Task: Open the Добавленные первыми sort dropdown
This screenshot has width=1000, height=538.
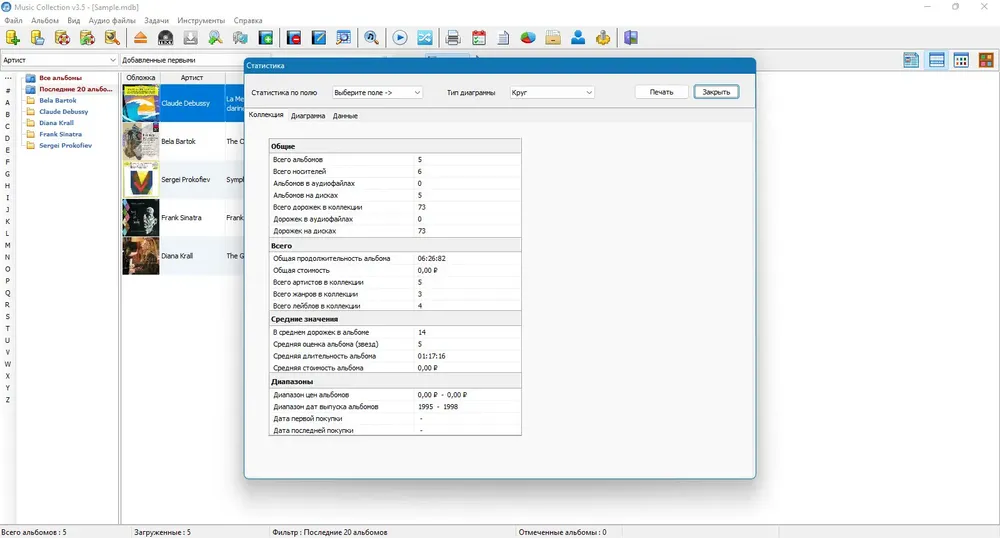Action: coord(182,60)
